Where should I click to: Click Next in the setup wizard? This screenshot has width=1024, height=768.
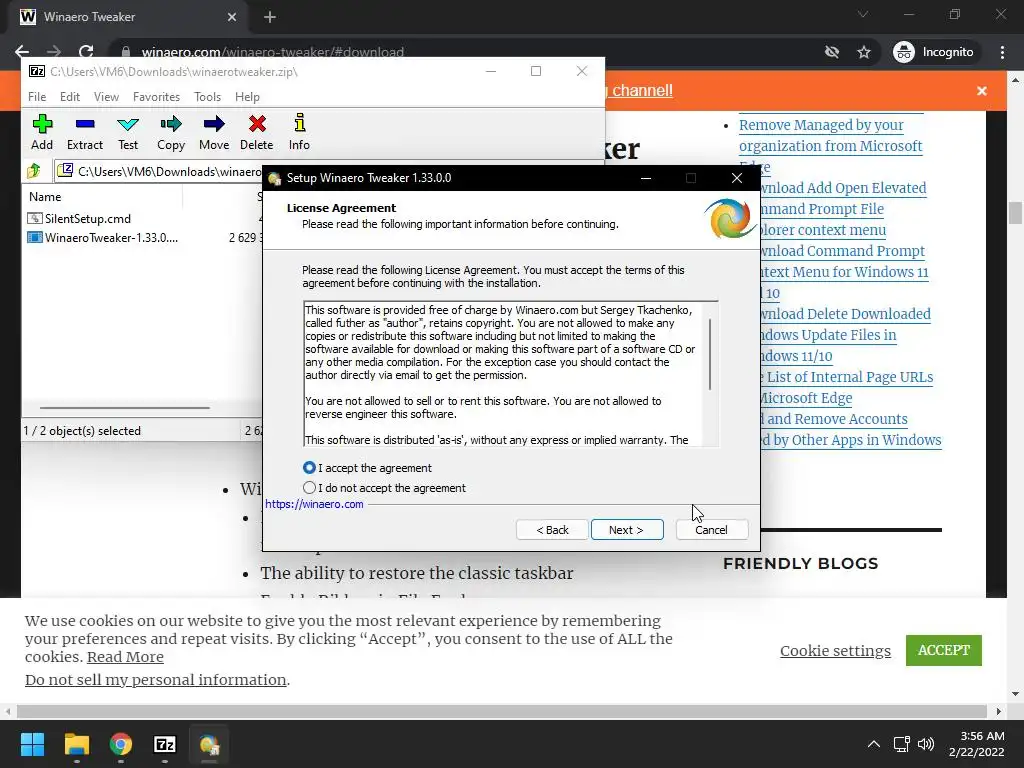click(x=627, y=530)
